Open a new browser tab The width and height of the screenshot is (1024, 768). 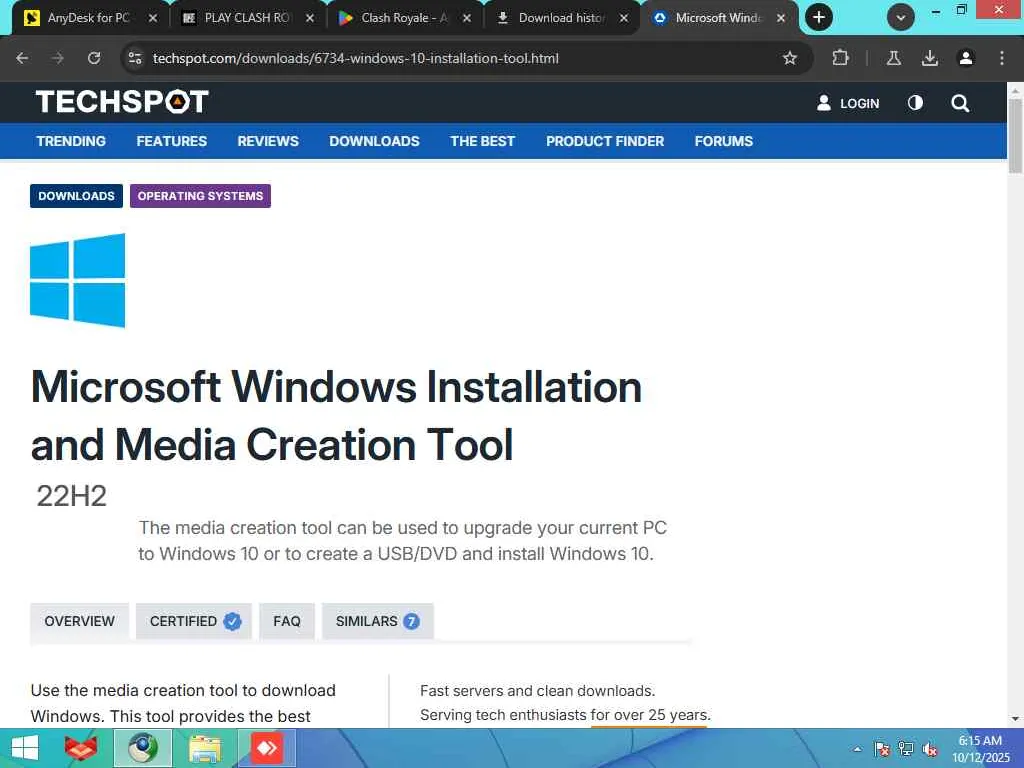pos(819,18)
